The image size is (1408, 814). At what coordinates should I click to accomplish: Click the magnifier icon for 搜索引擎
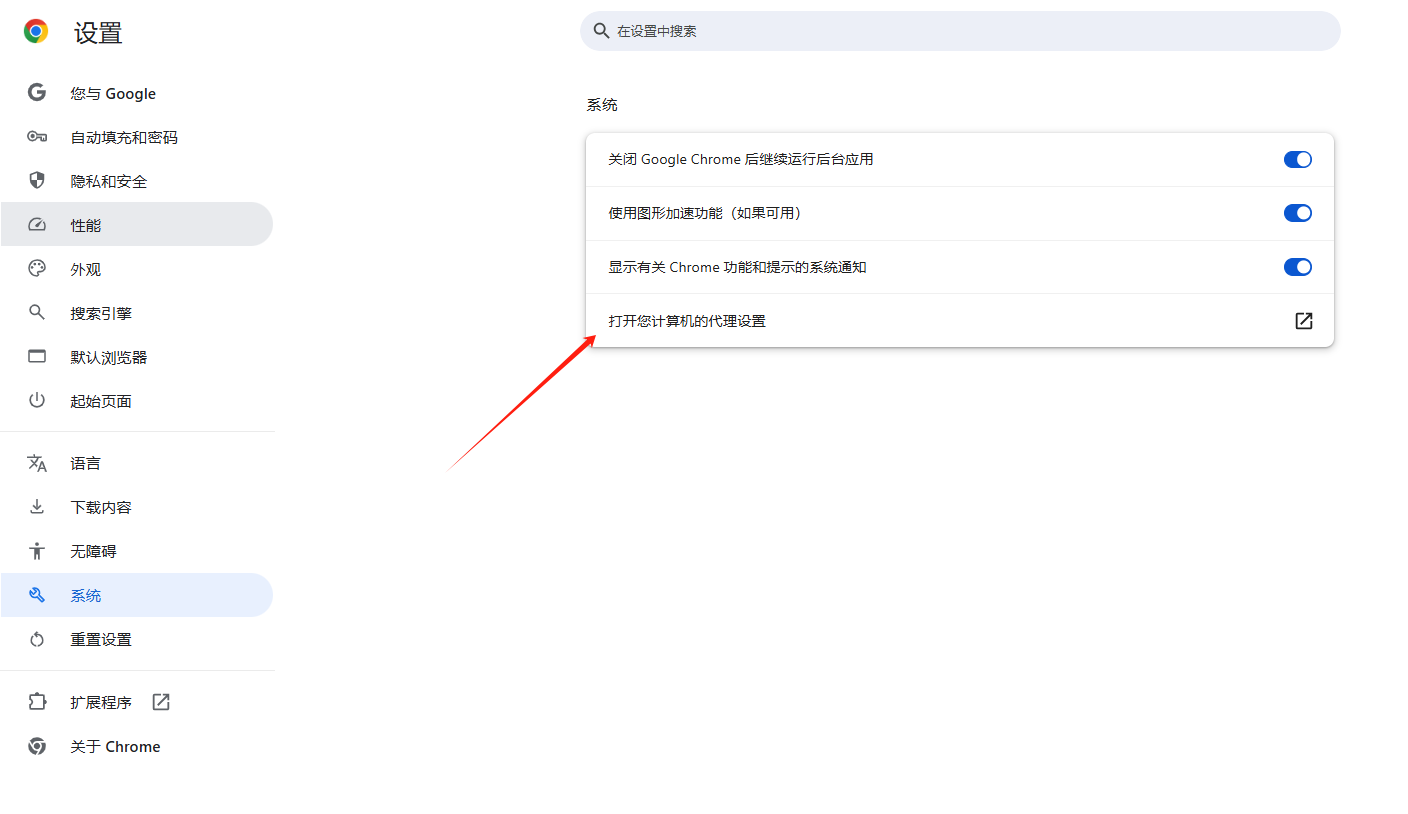37,313
